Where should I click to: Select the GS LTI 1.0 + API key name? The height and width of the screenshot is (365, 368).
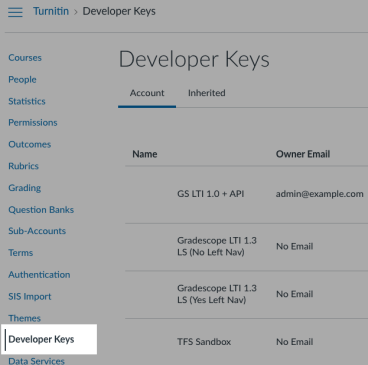tap(211, 194)
